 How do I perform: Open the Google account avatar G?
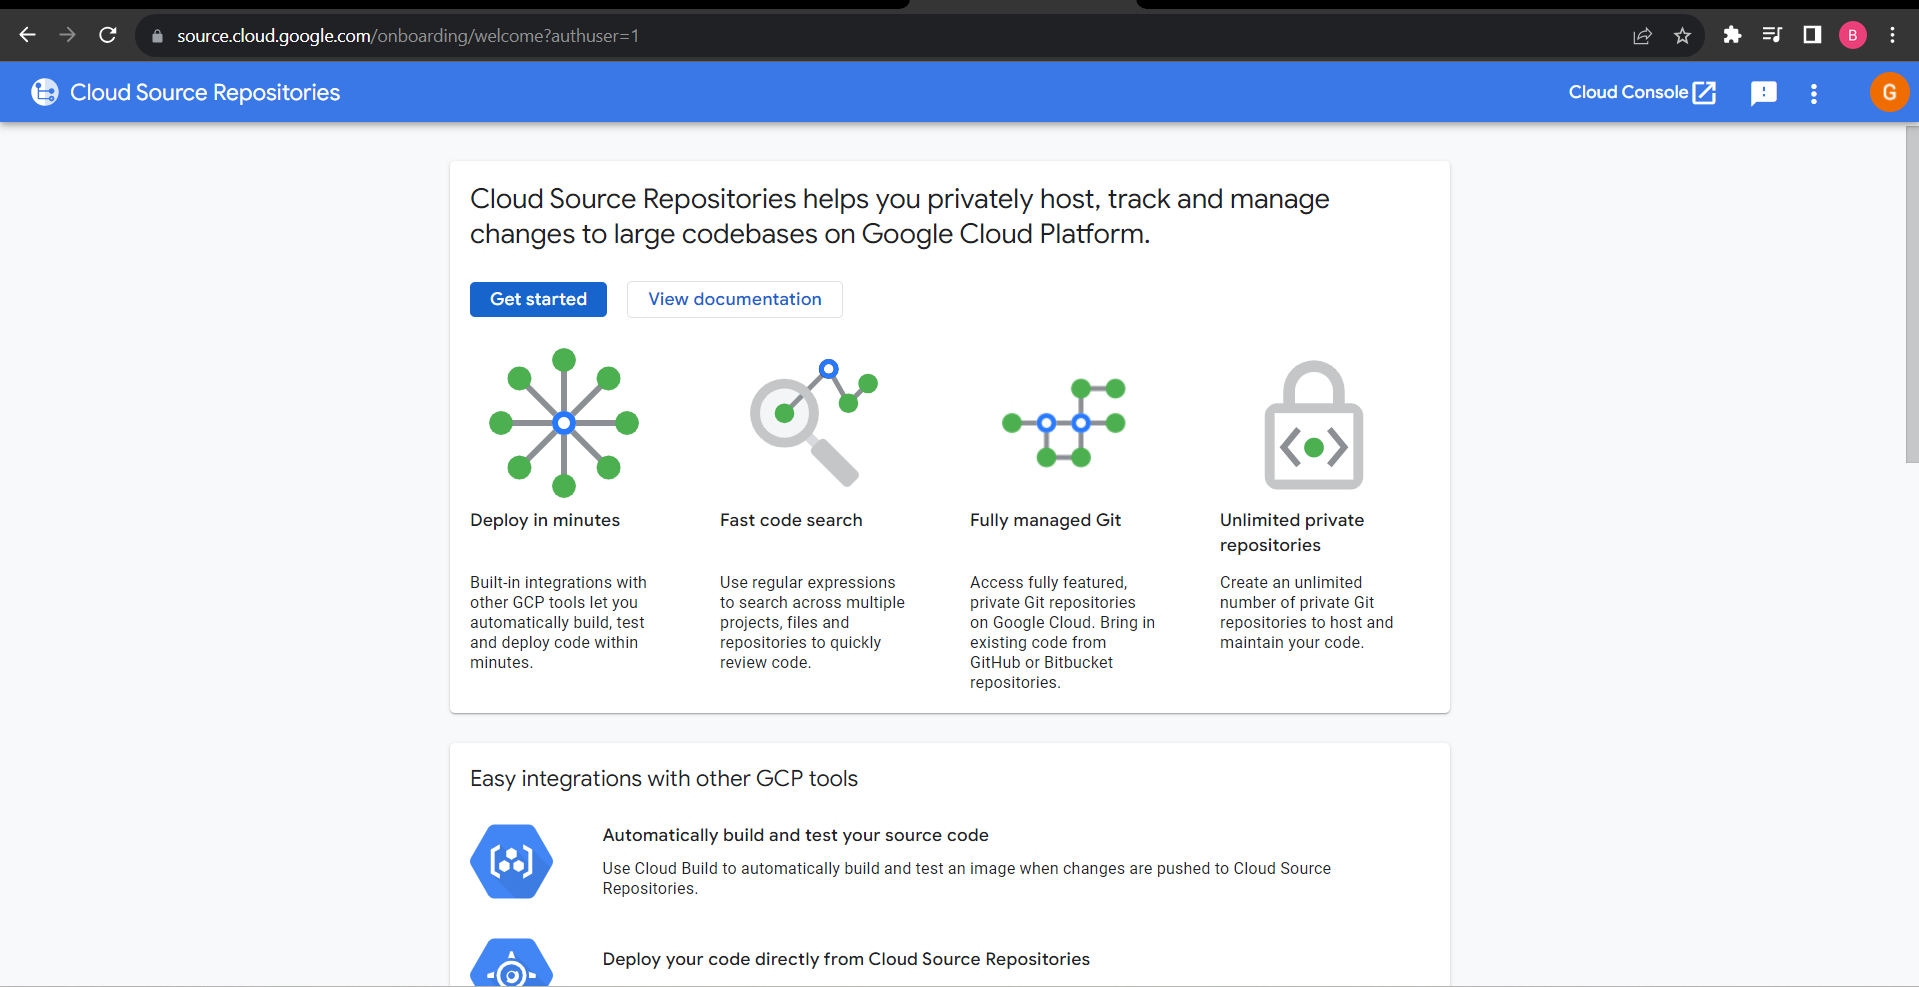[x=1889, y=92]
